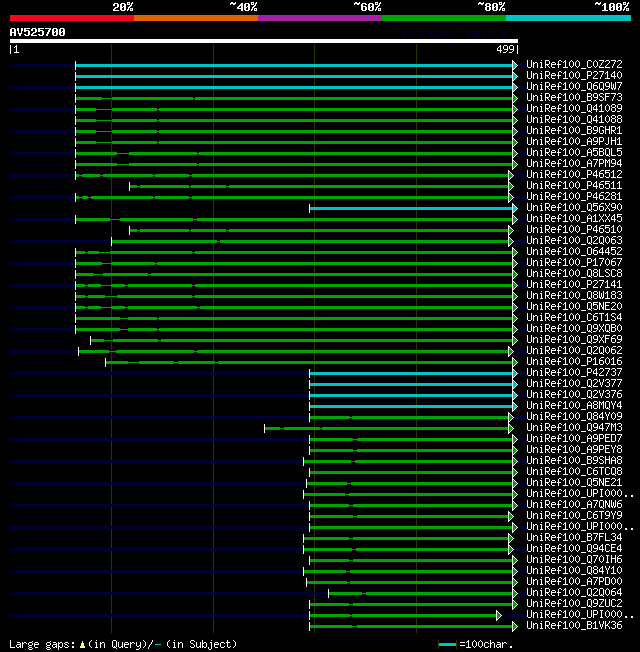Click the UniRef100_O64452 label
Image resolution: width=640 pixels, height=652 pixels.
pos(574,252)
